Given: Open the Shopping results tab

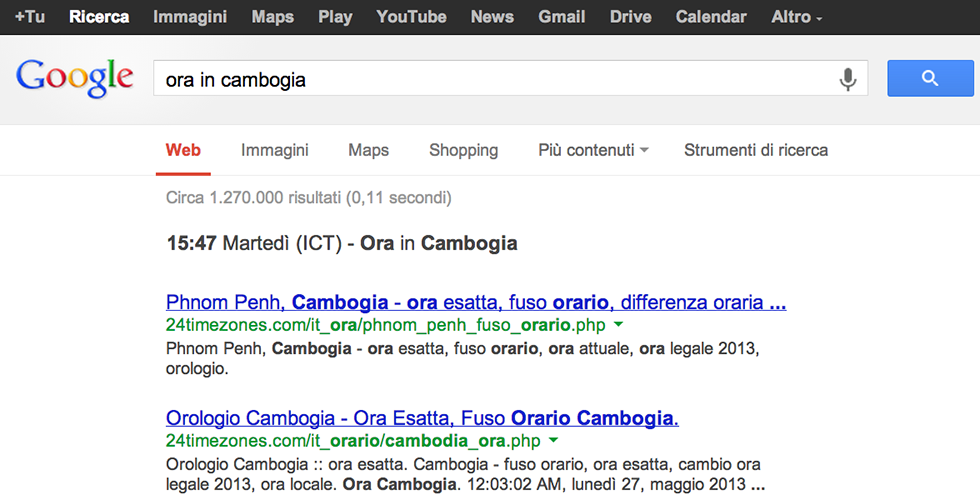Looking at the screenshot, I should [x=463, y=150].
